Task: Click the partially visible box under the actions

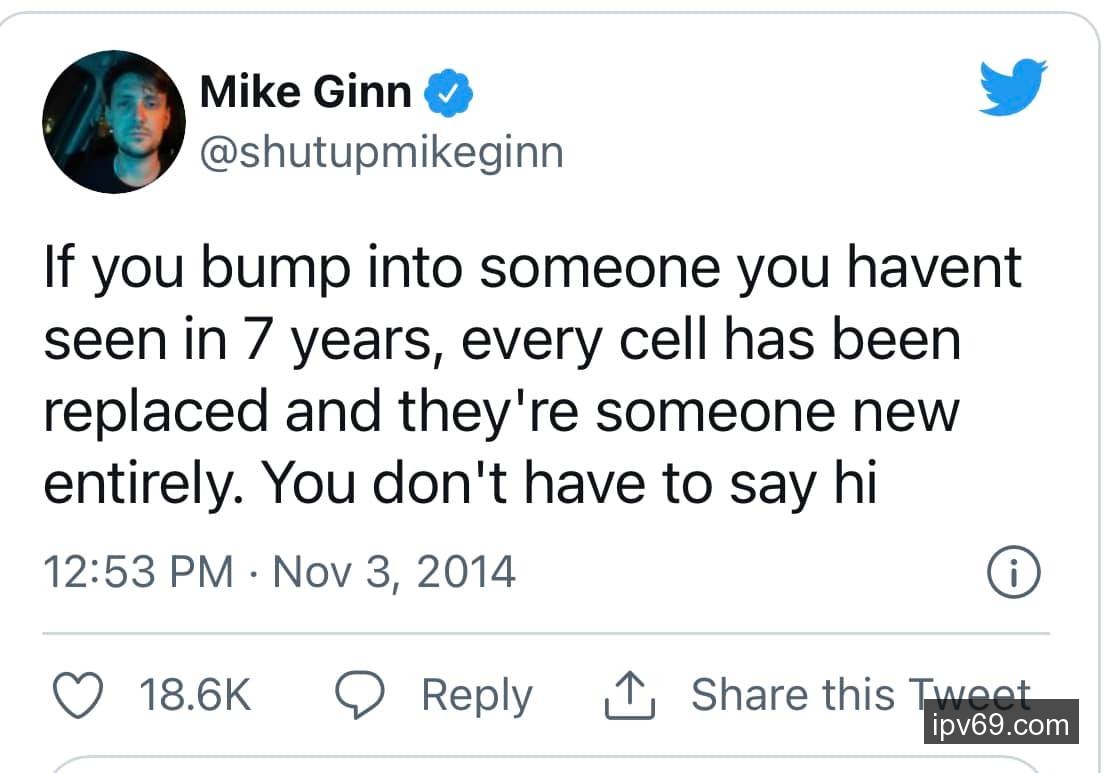Action: [x=553, y=765]
